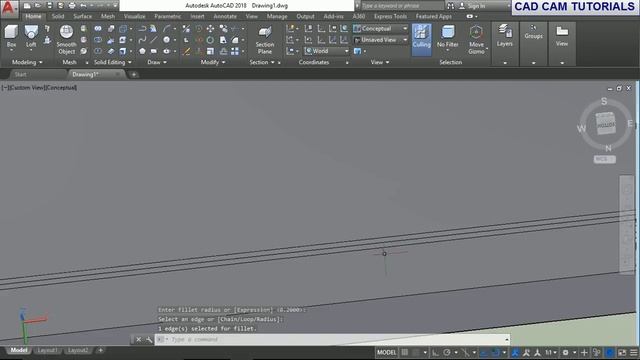Click the Array tool in Modify panel
Image resolution: width=640 pixels, height=360 pixels.
point(235,51)
